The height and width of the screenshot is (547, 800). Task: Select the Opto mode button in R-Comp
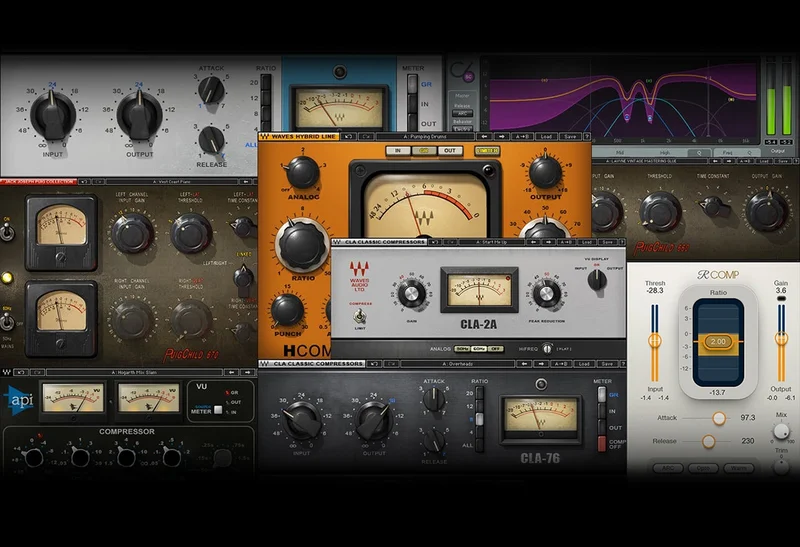[703, 468]
